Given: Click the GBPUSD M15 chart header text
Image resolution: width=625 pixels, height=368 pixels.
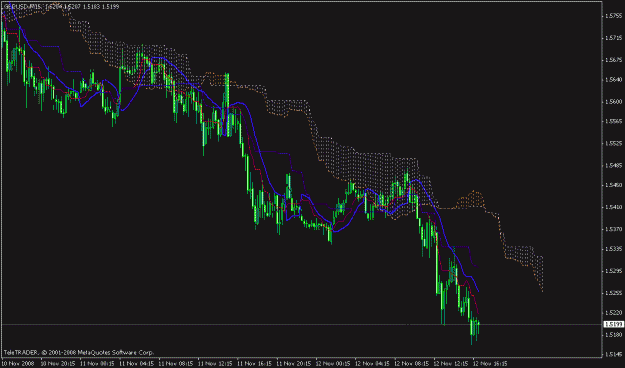Looking at the screenshot, I should pyautogui.click(x=61, y=7).
